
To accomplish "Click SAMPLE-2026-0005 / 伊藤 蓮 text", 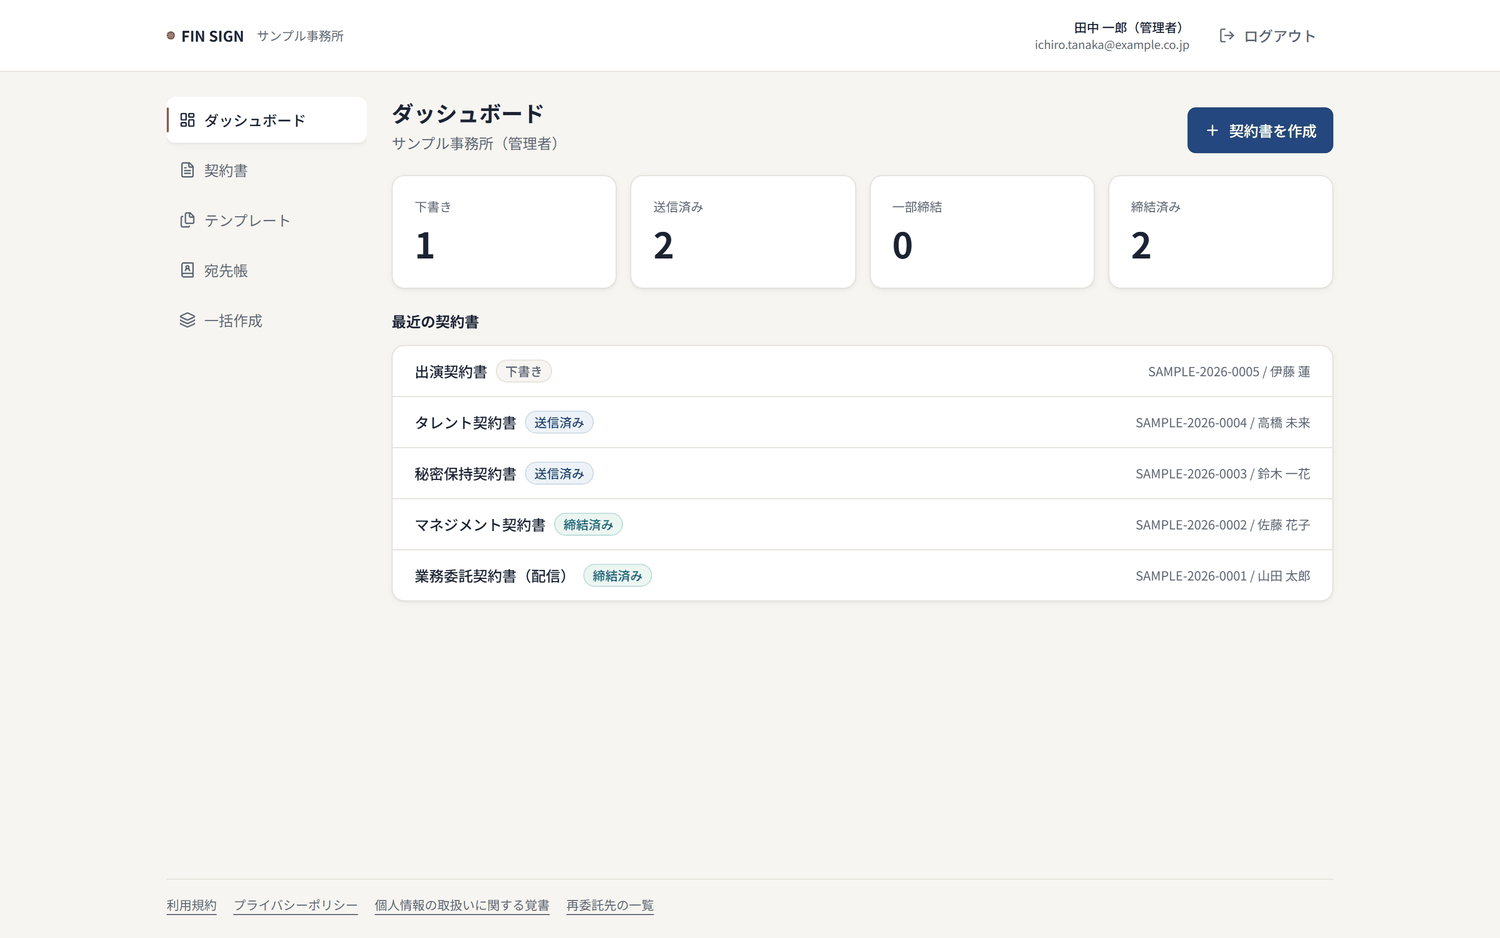I will pos(1229,372).
